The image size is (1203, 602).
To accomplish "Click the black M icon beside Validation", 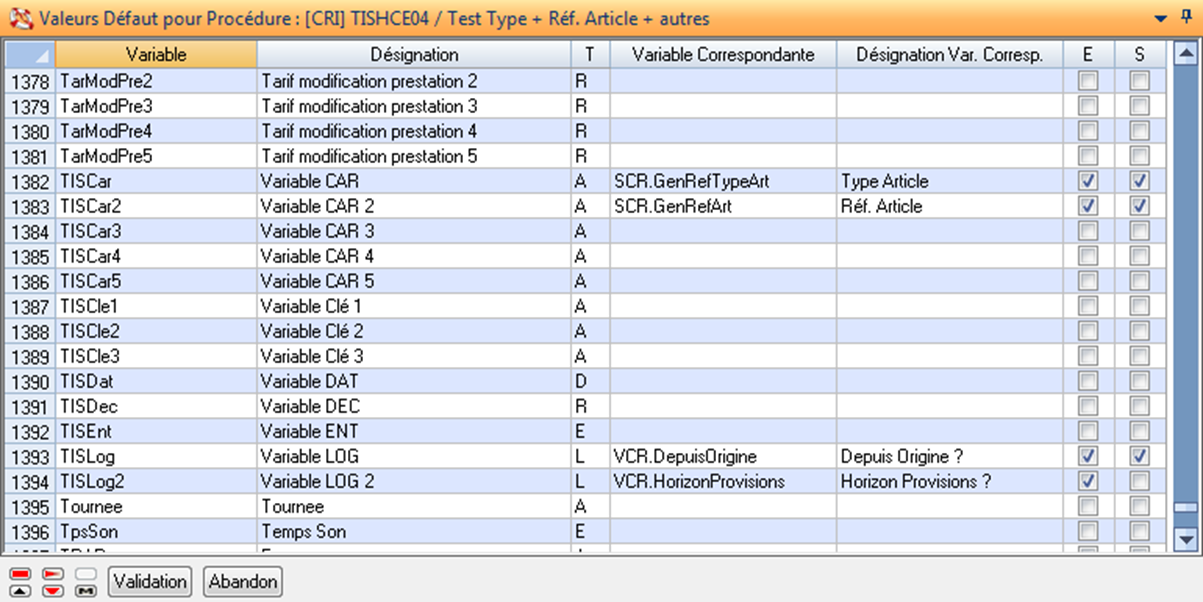I will (x=86, y=590).
